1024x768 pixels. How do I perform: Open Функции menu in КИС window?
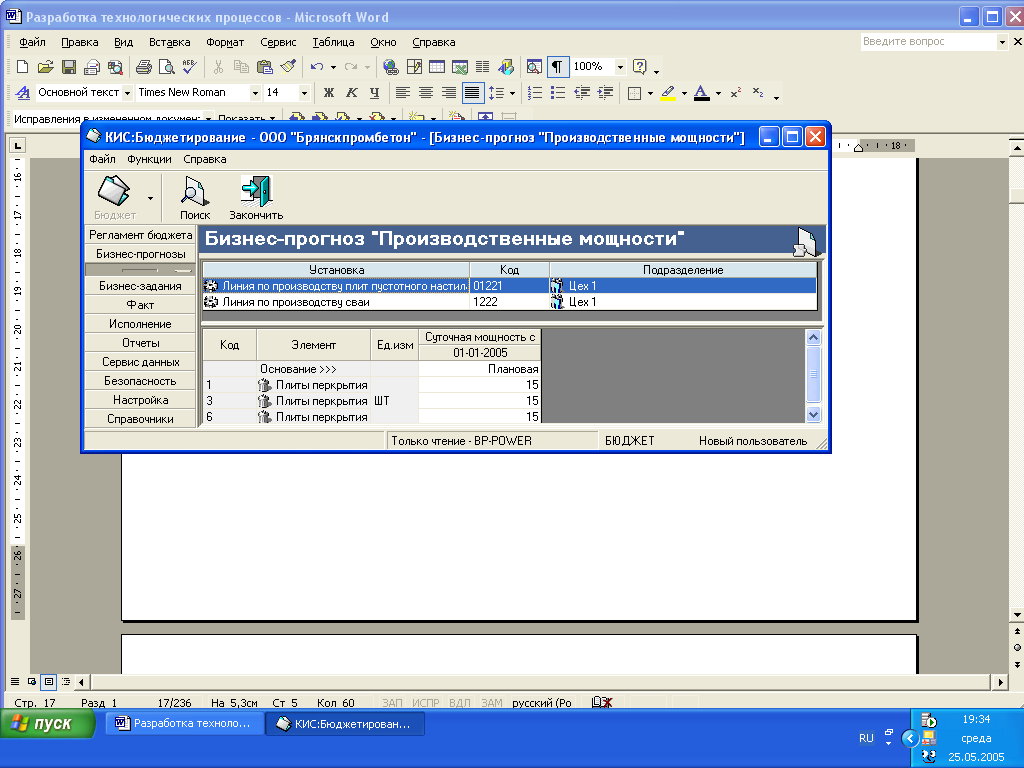pos(150,159)
